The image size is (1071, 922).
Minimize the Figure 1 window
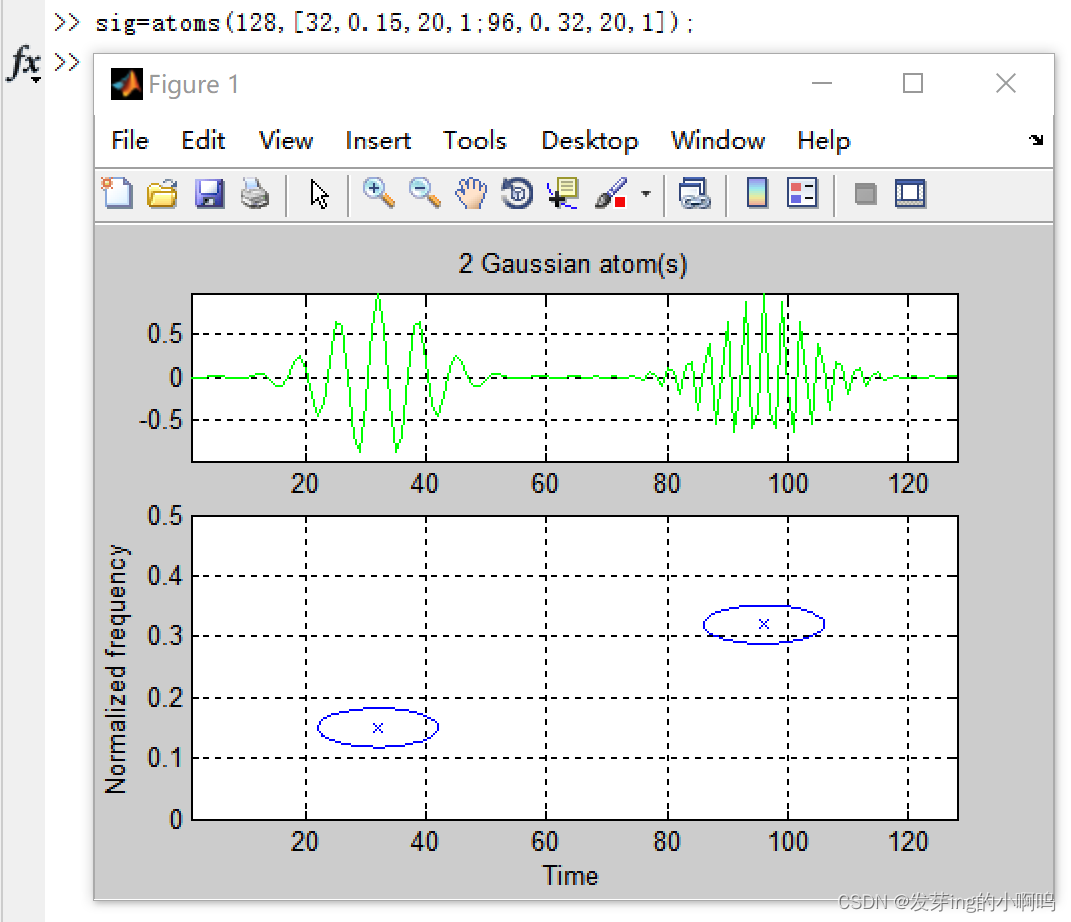[822, 83]
